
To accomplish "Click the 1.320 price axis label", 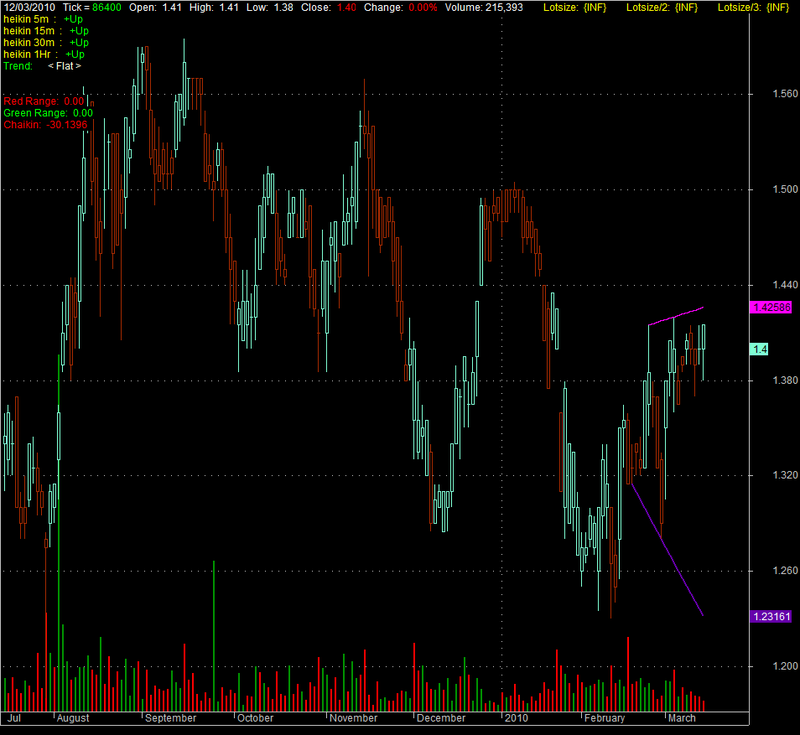I will 785,475.
